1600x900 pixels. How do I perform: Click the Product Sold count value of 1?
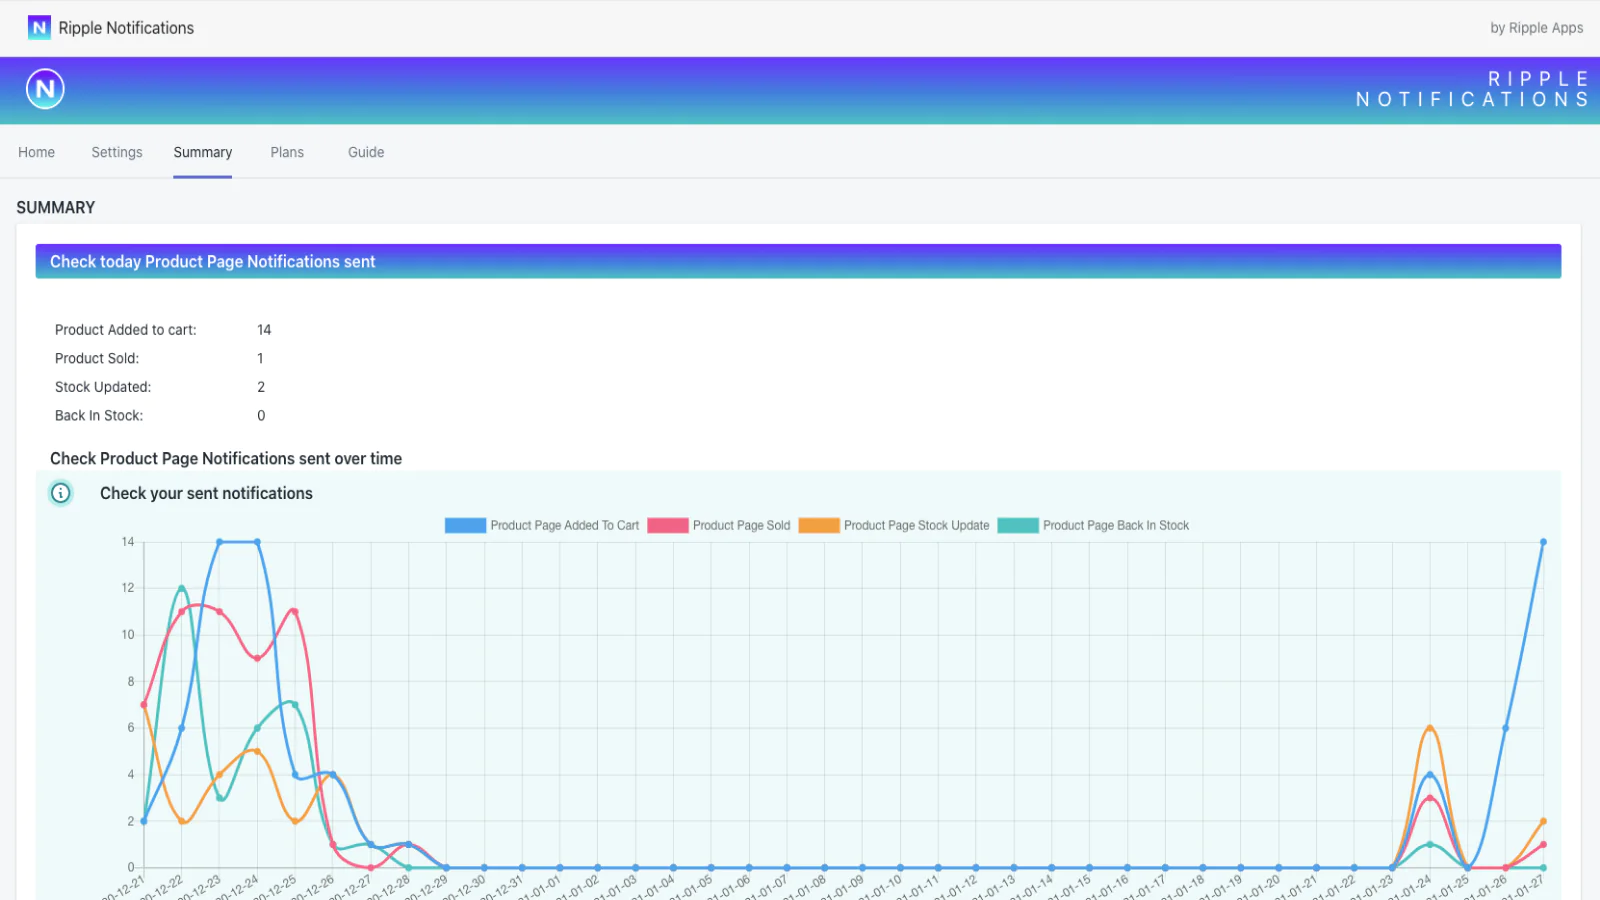tap(260, 358)
